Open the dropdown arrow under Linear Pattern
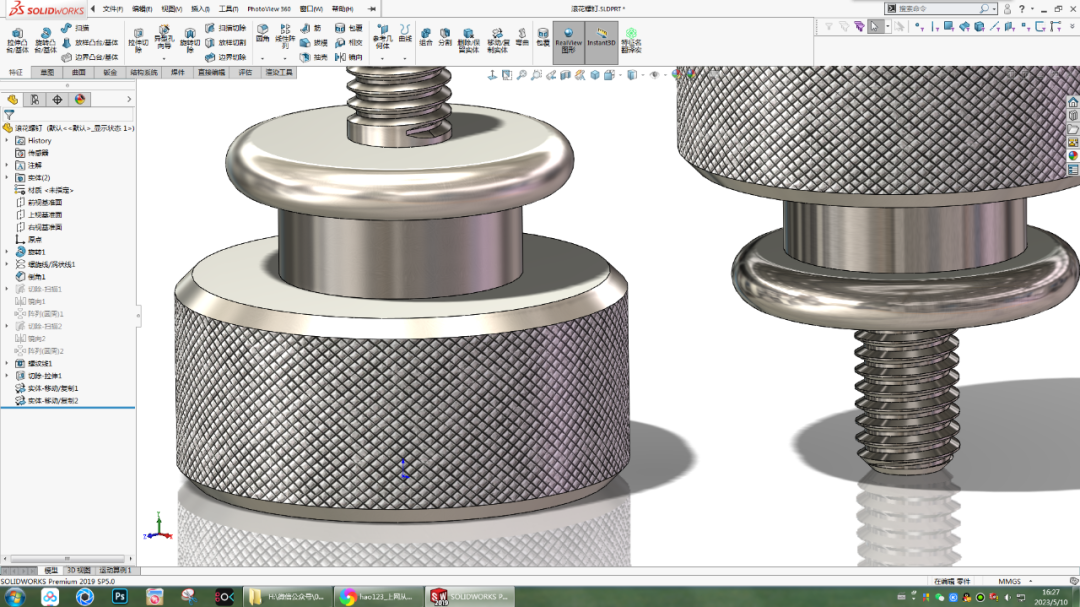 (x=285, y=58)
